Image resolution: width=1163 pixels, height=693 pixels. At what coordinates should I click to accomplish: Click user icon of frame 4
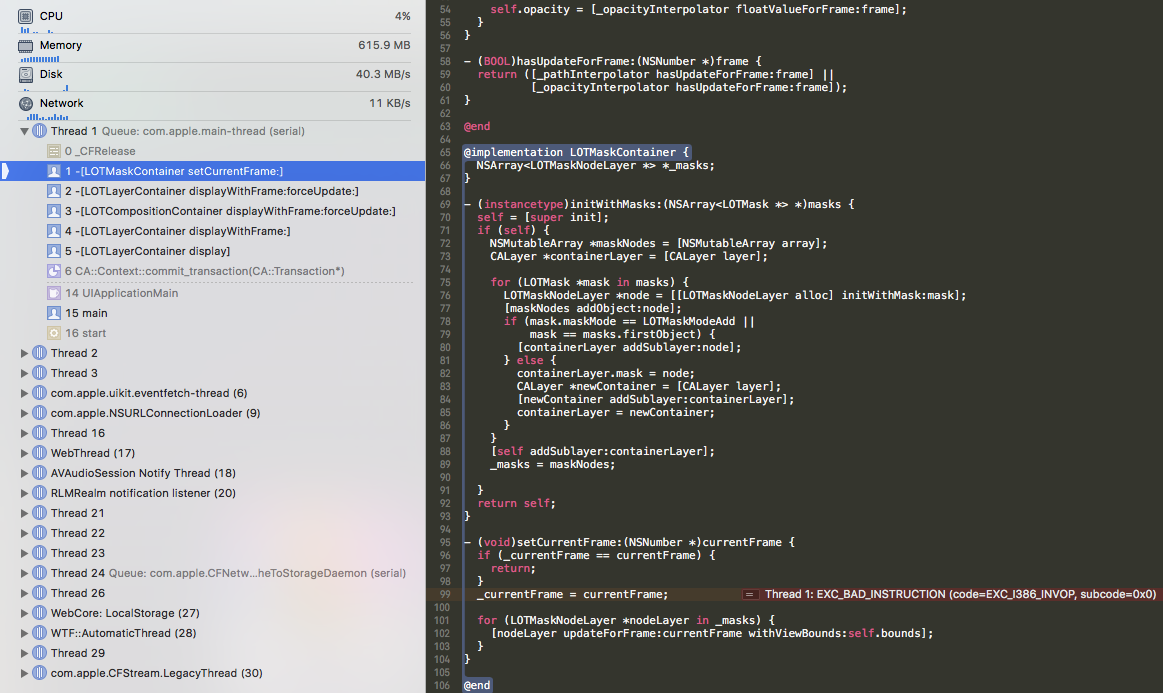coord(53,231)
